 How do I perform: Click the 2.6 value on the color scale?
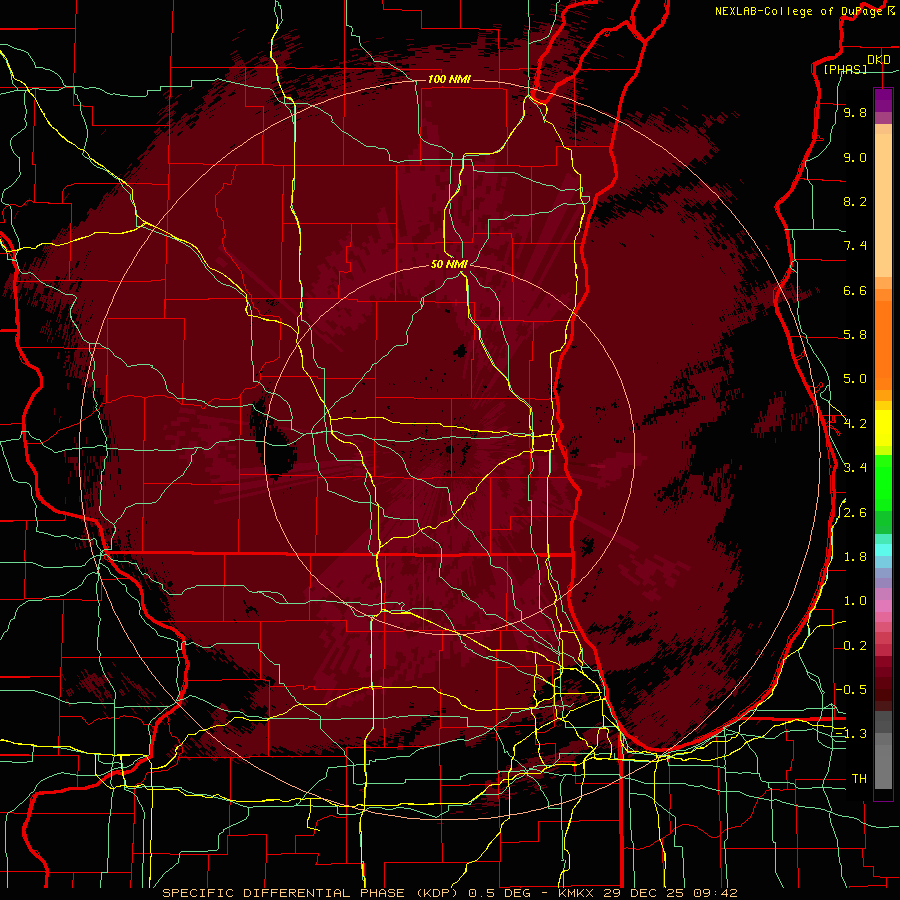point(855,513)
